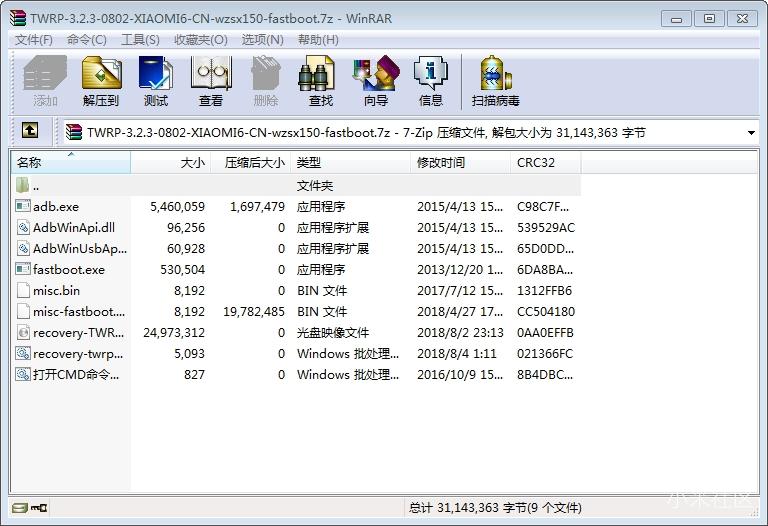Click the recovery-twrp... batch file icon
The height and width of the screenshot is (526, 768).
(23, 353)
